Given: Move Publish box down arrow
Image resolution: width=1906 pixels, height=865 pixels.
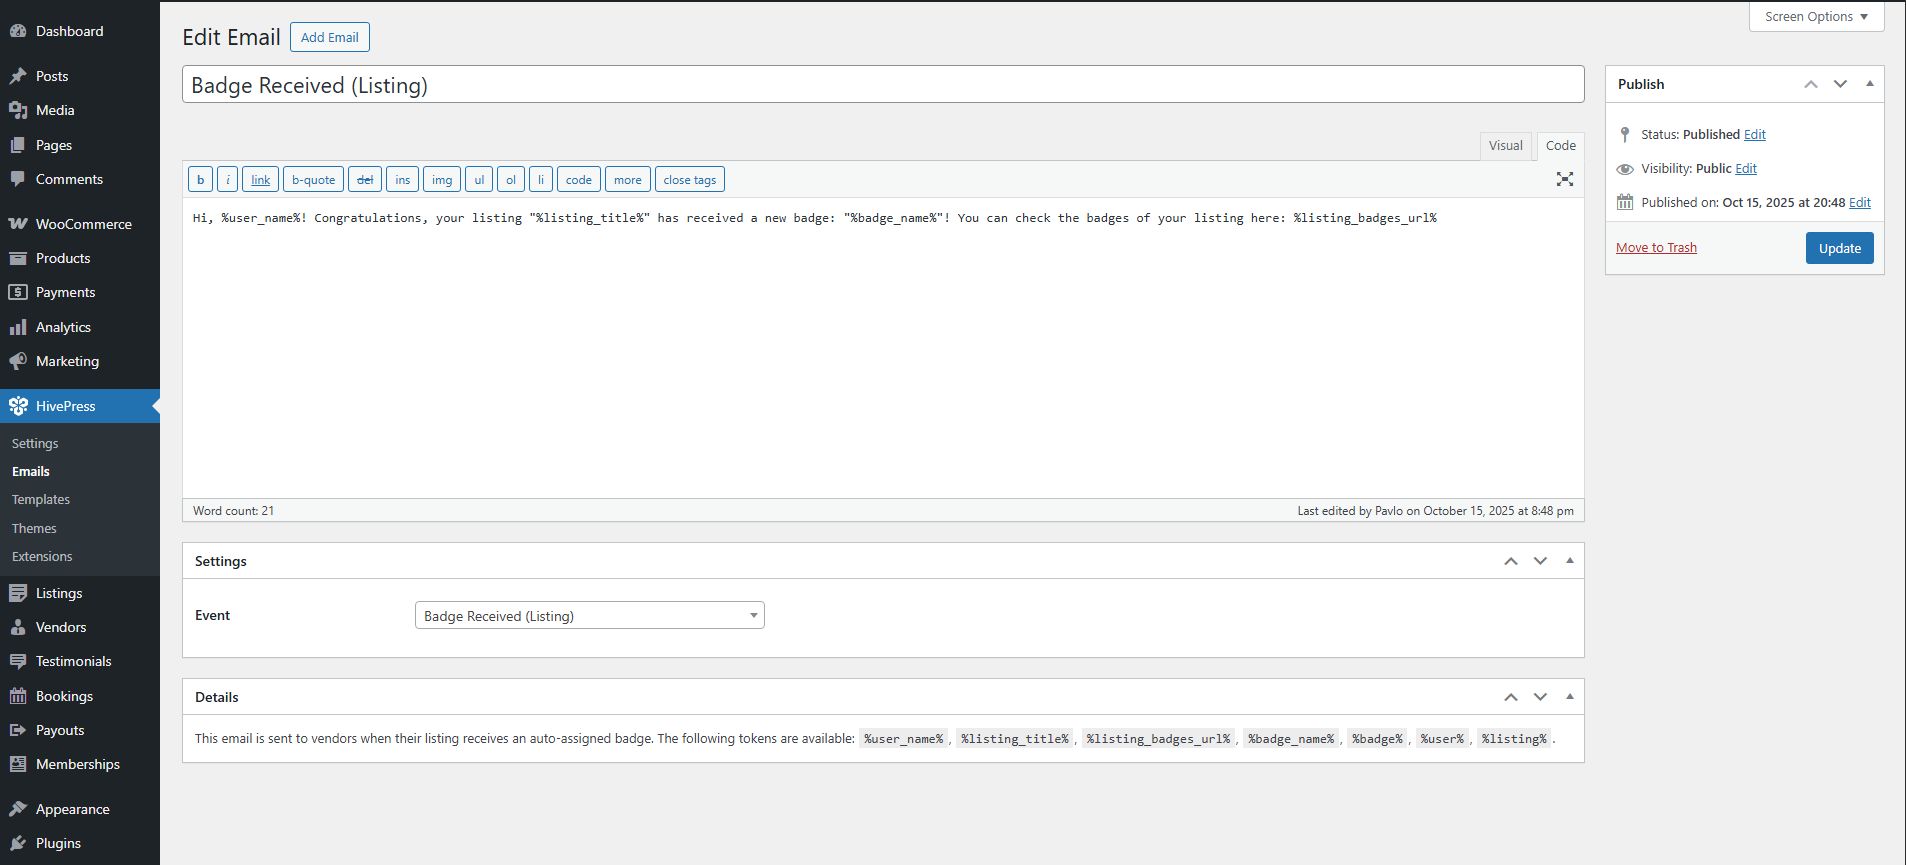Looking at the screenshot, I should click(1840, 84).
